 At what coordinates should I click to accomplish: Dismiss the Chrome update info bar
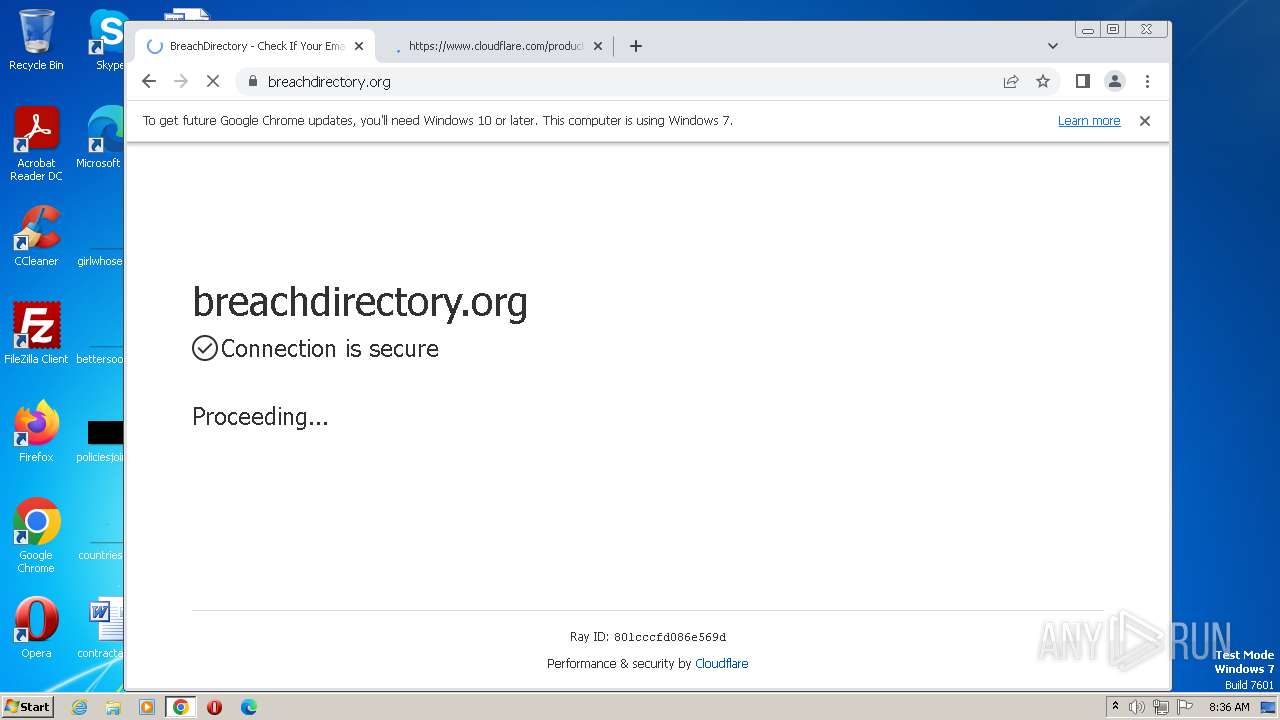1145,121
